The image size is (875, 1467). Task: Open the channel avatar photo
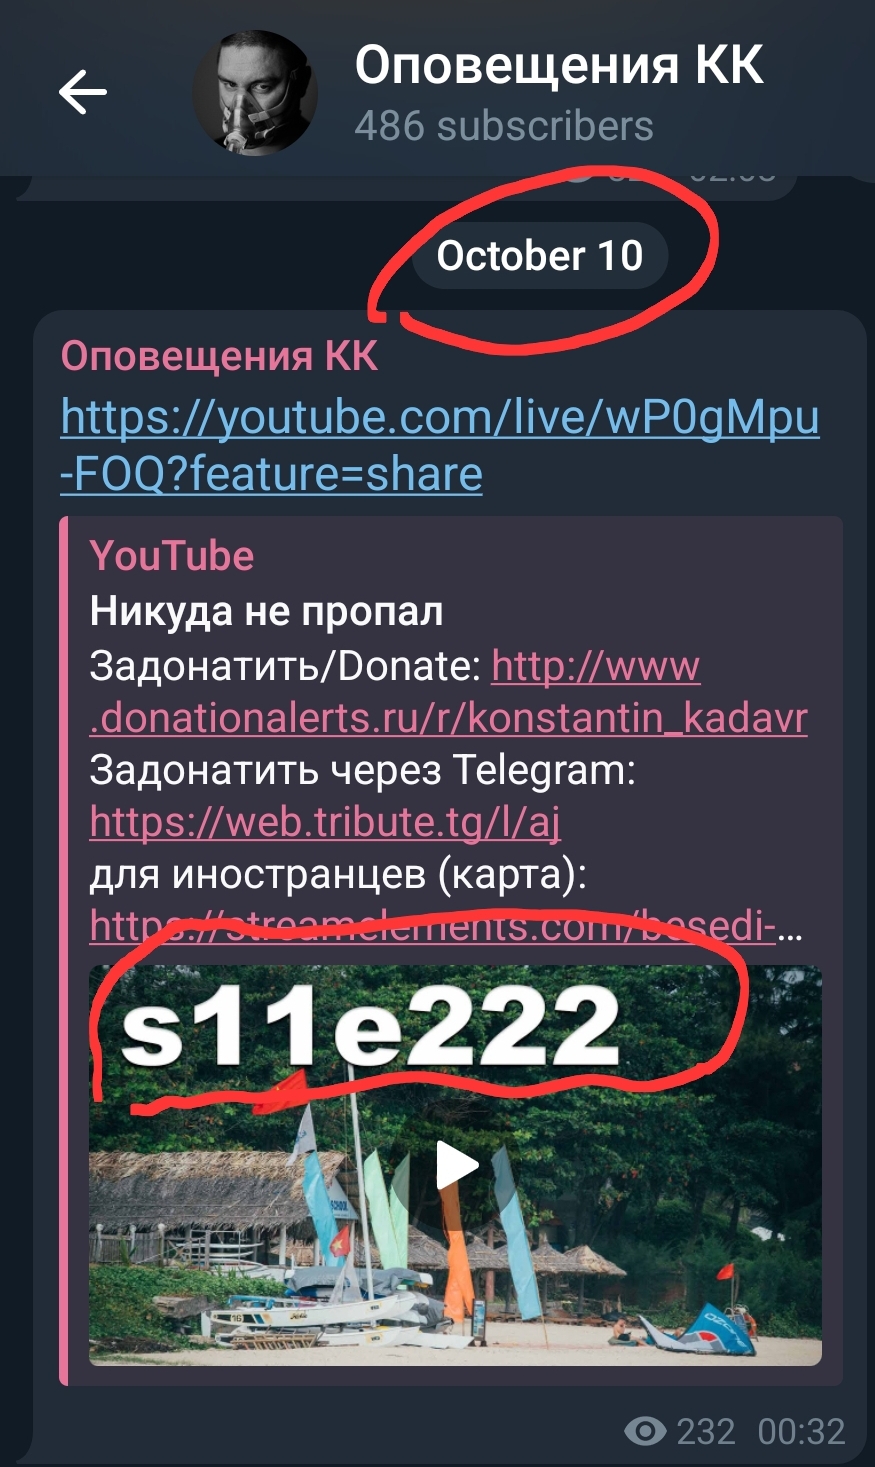[255, 93]
